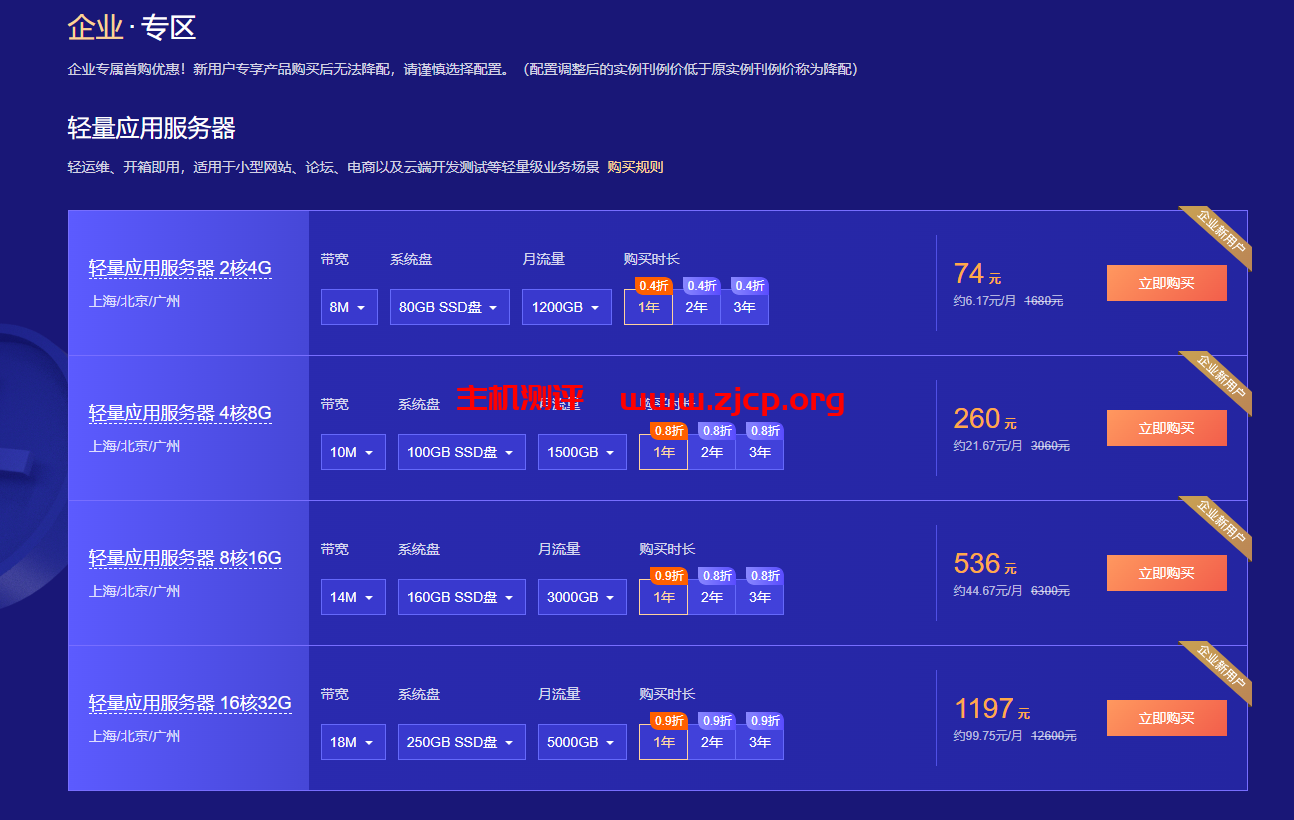Open the 14M bandwidth dropdown
This screenshot has height=820, width=1294.
[x=353, y=597]
